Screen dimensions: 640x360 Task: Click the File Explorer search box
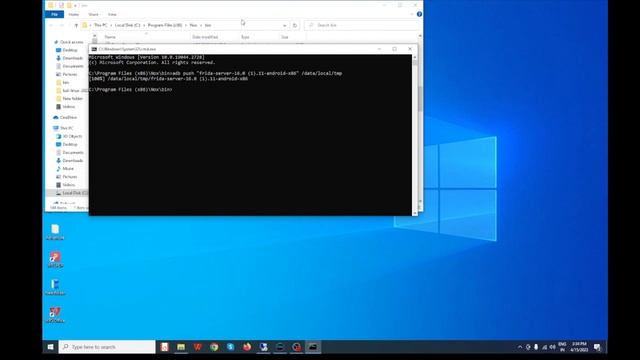click(x=361, y=25)
